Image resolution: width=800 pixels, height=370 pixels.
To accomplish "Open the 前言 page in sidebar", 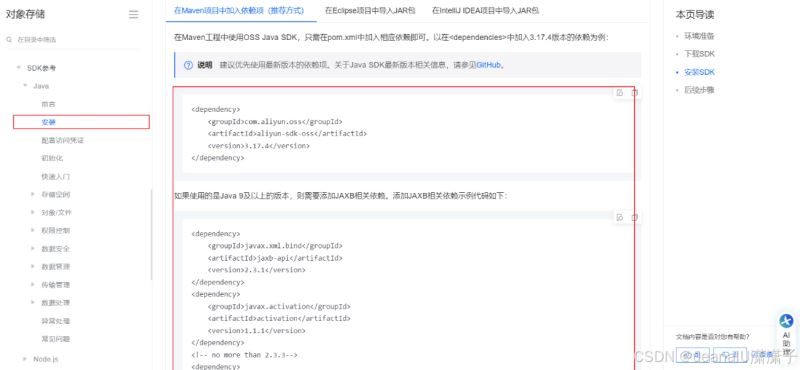I will (48, 104).
